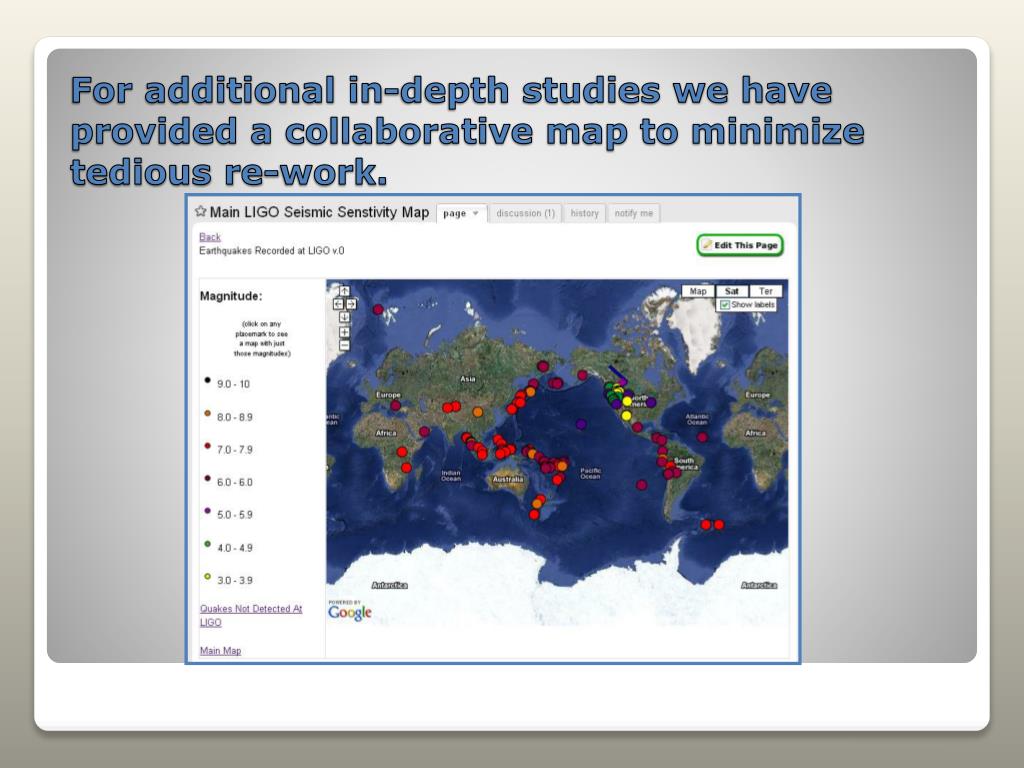This screenshot has width=1024, height=768.
Task: Pan the map up with the arrow
Action: pos(344,291)
